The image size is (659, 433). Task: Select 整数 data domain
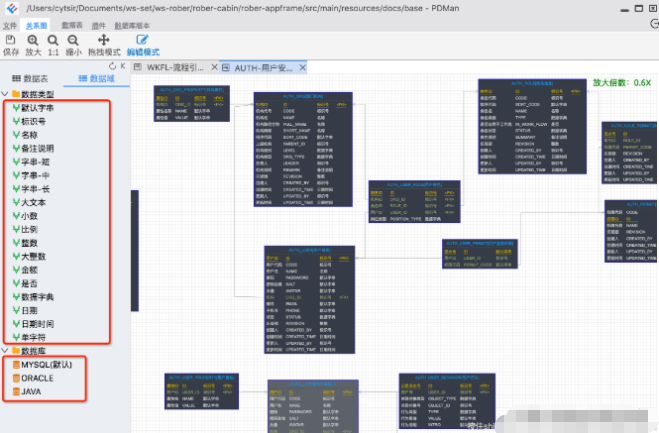click(25, 243)
